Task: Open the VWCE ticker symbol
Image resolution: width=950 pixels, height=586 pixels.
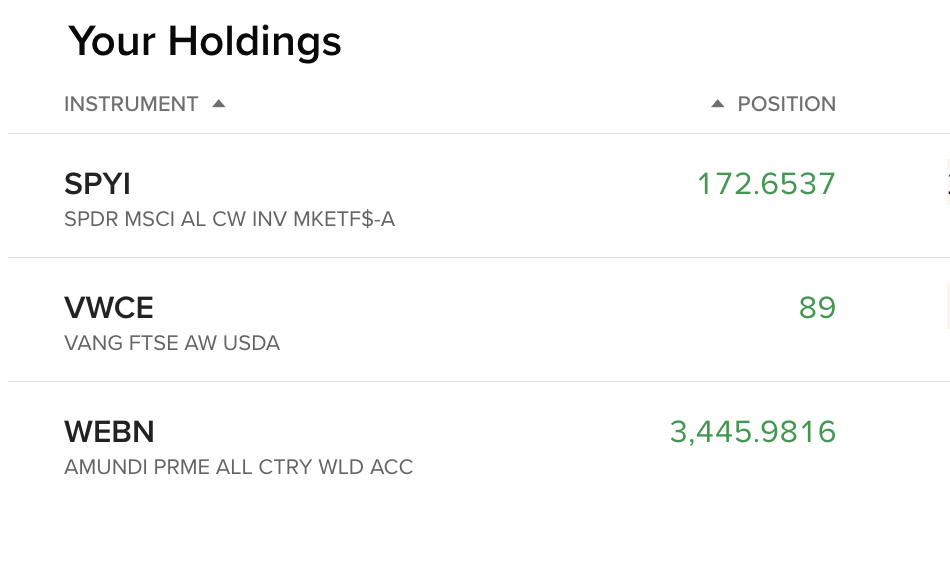Action: click(x=109, y=308)
